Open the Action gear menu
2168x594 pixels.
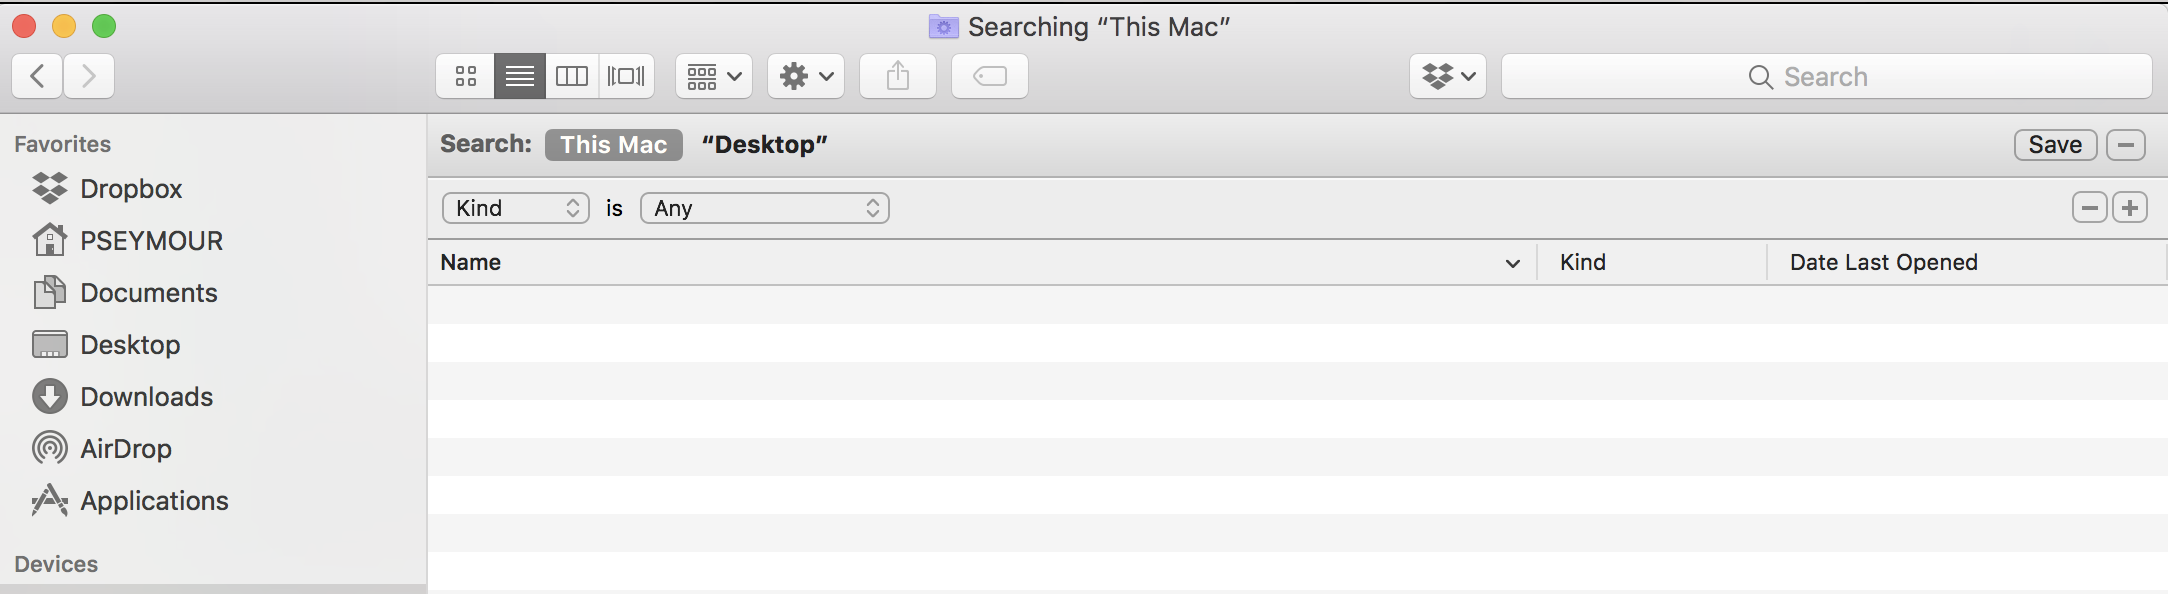806,76
